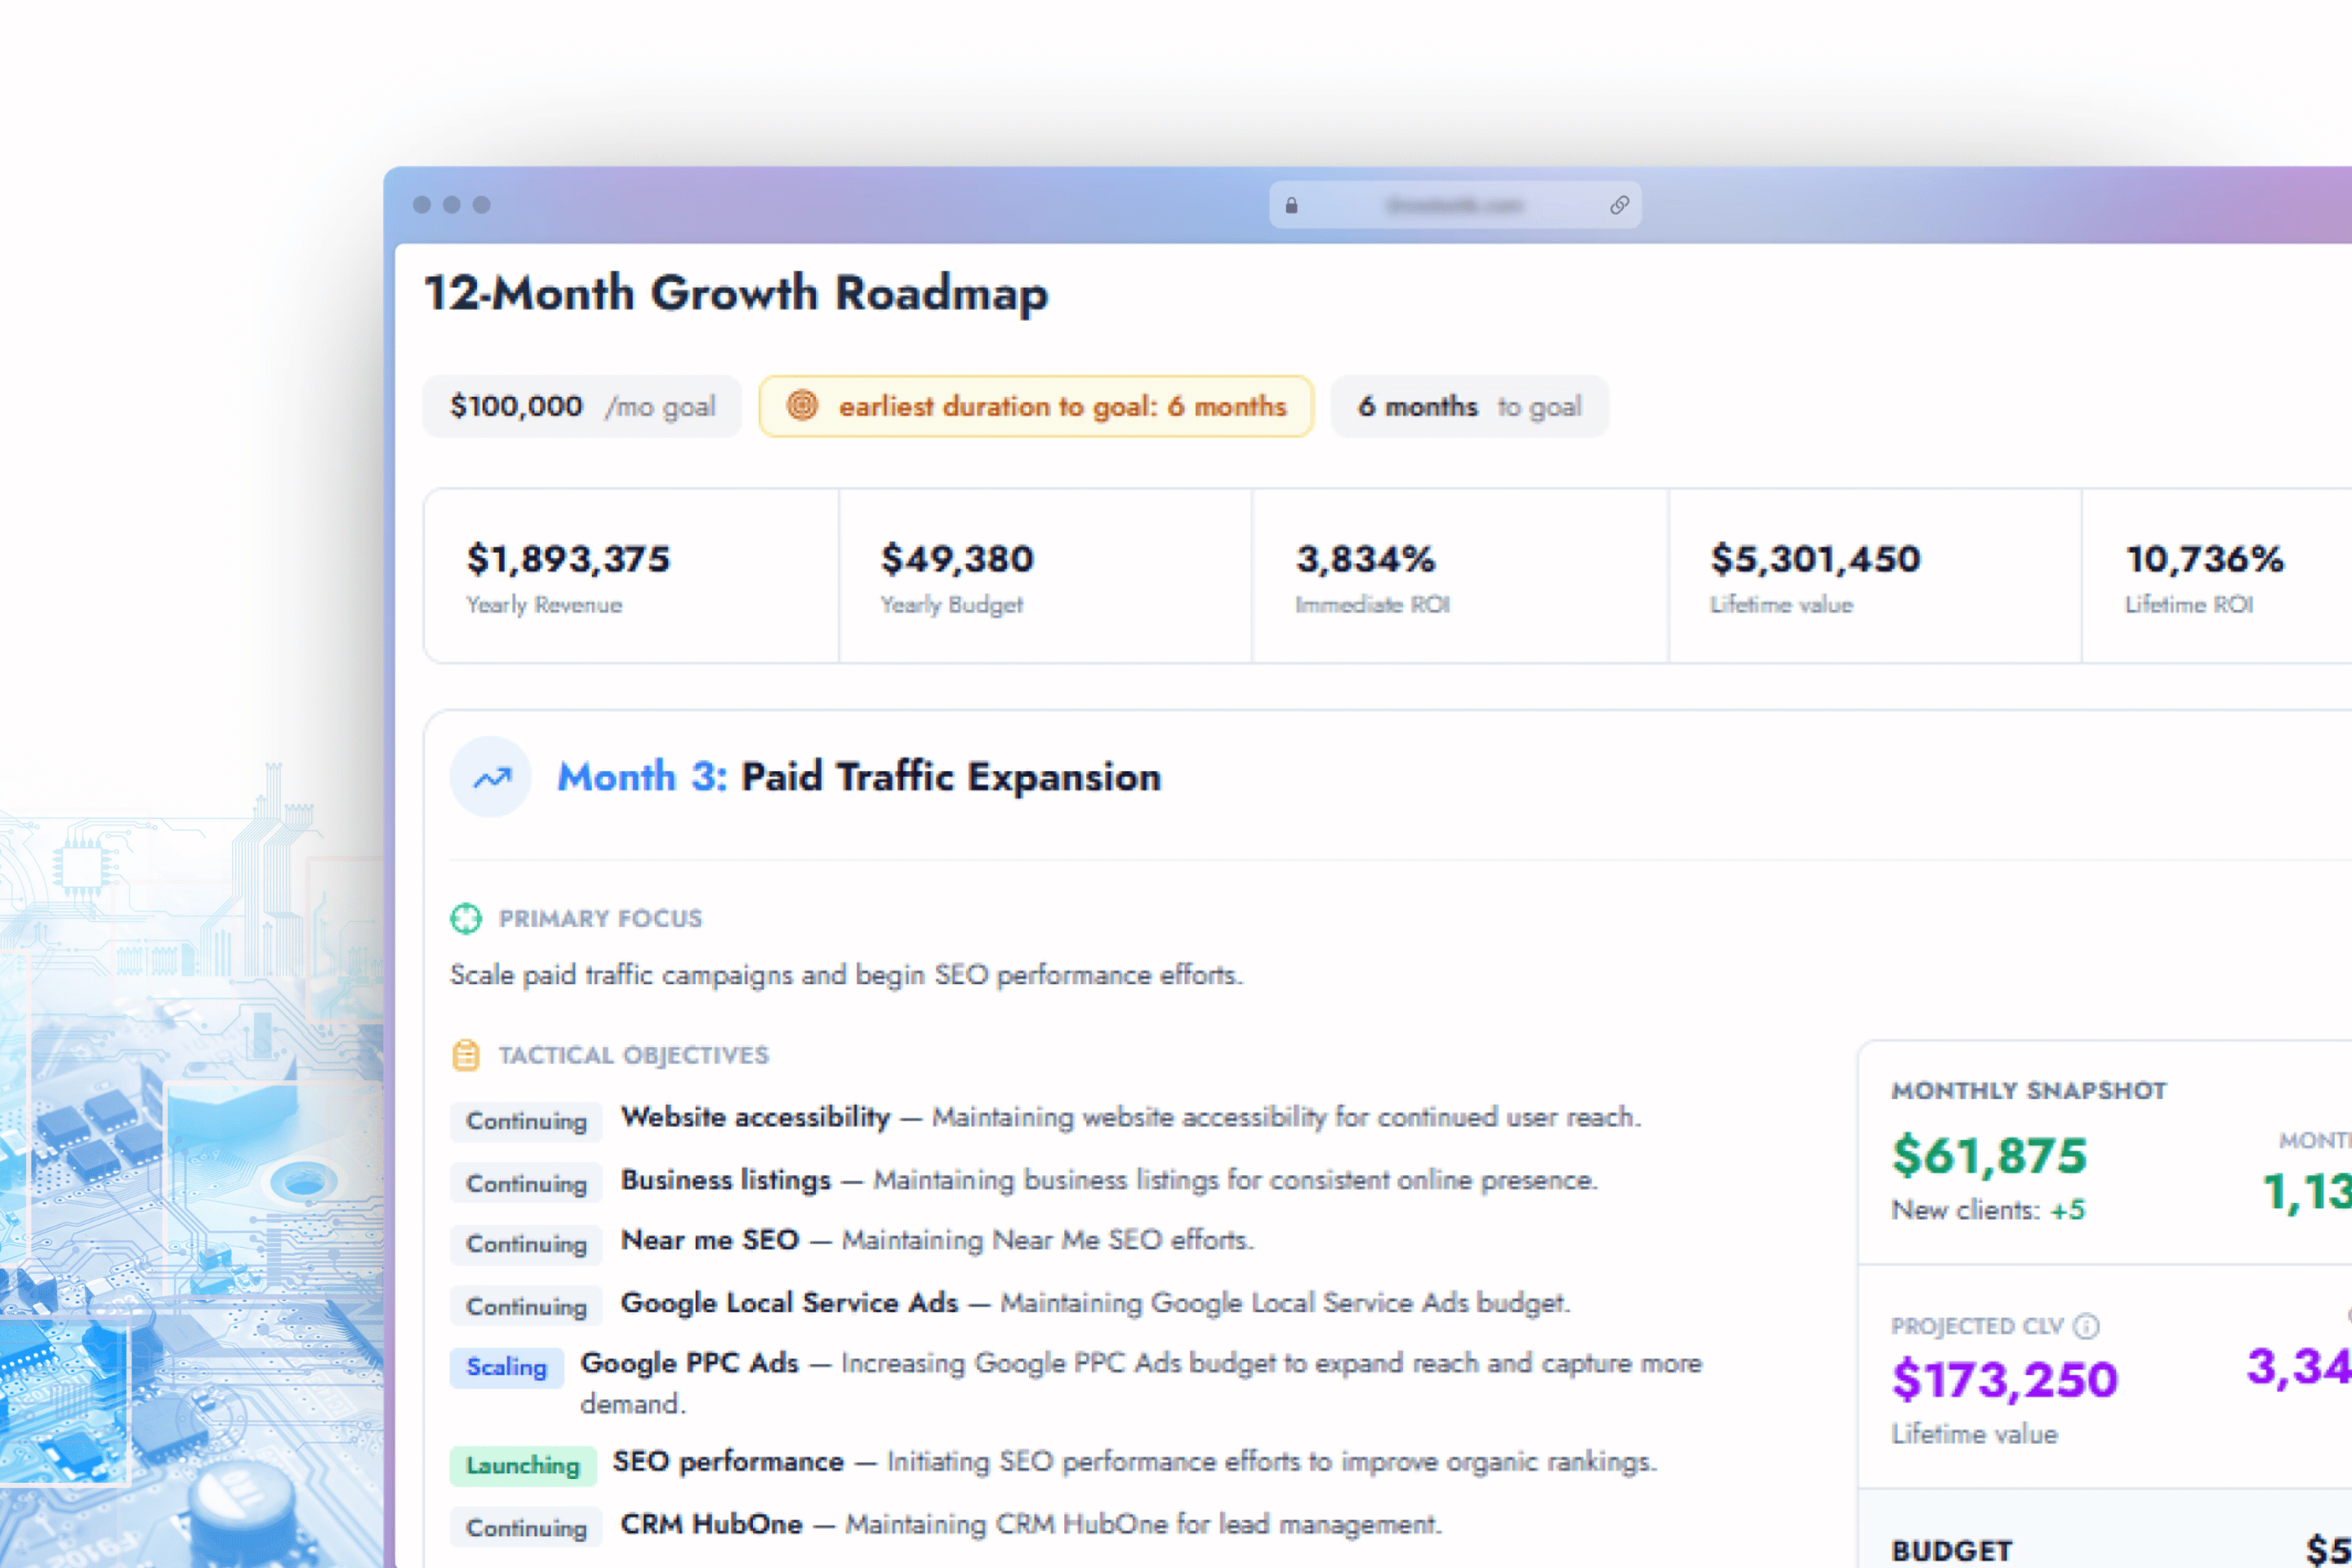Click the $1,893,375 yearly revenue value
Screen dimensions: 2352x1568
pos(568,559)
